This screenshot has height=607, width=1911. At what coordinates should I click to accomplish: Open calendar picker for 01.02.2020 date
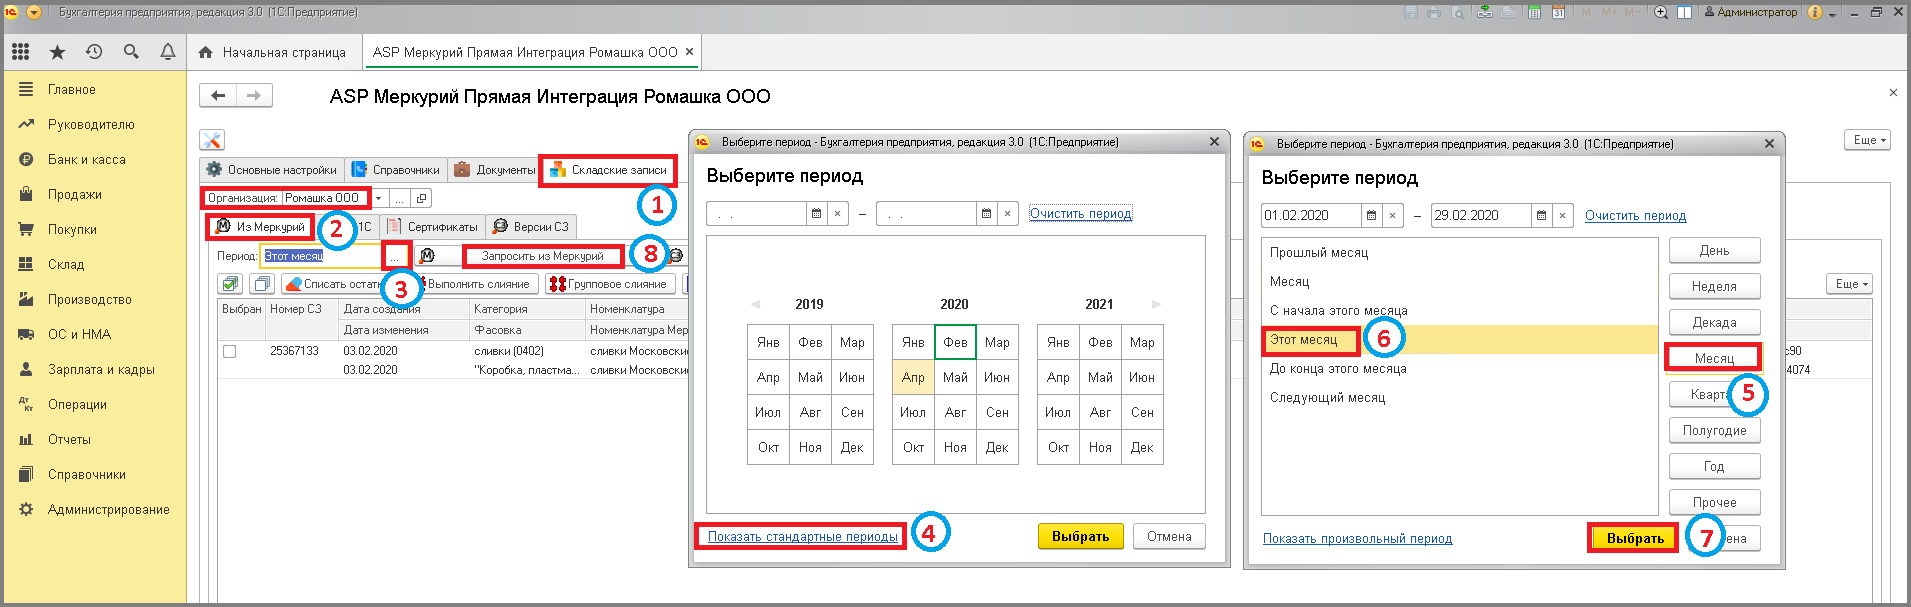tap(1371, 215)
